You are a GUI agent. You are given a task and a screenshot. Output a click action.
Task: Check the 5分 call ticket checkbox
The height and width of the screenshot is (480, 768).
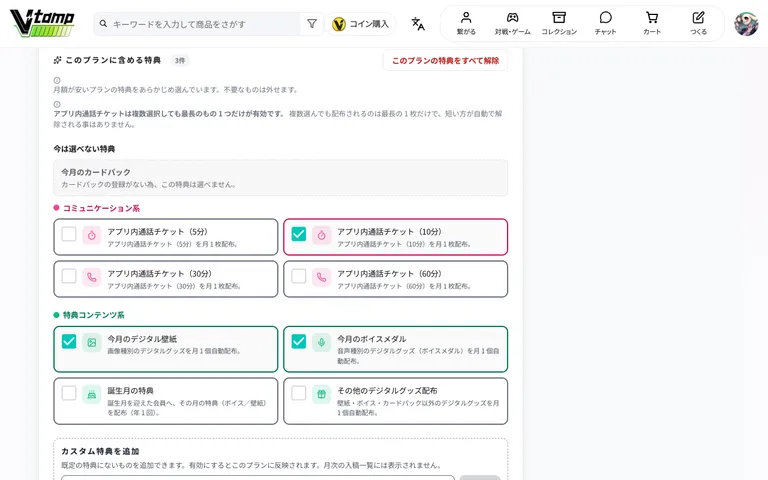69,234
